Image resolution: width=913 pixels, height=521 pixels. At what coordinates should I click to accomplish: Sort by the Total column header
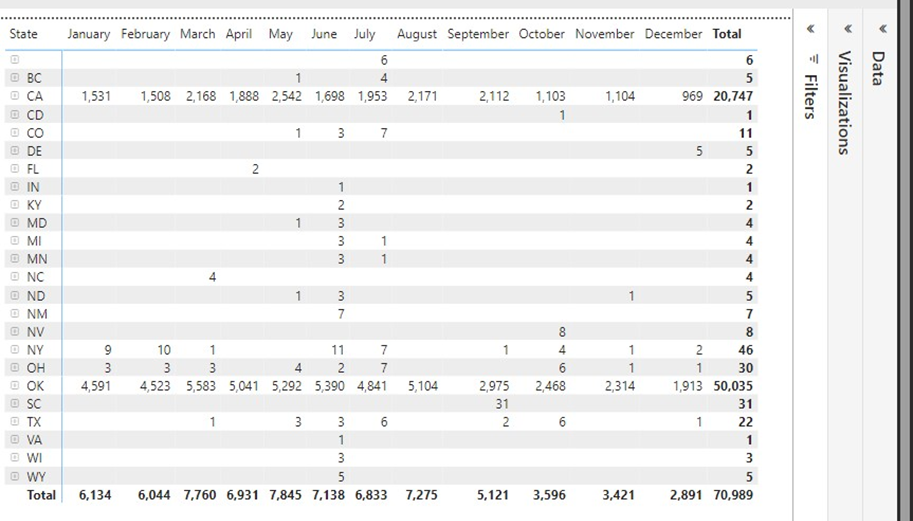pos(727,34)
